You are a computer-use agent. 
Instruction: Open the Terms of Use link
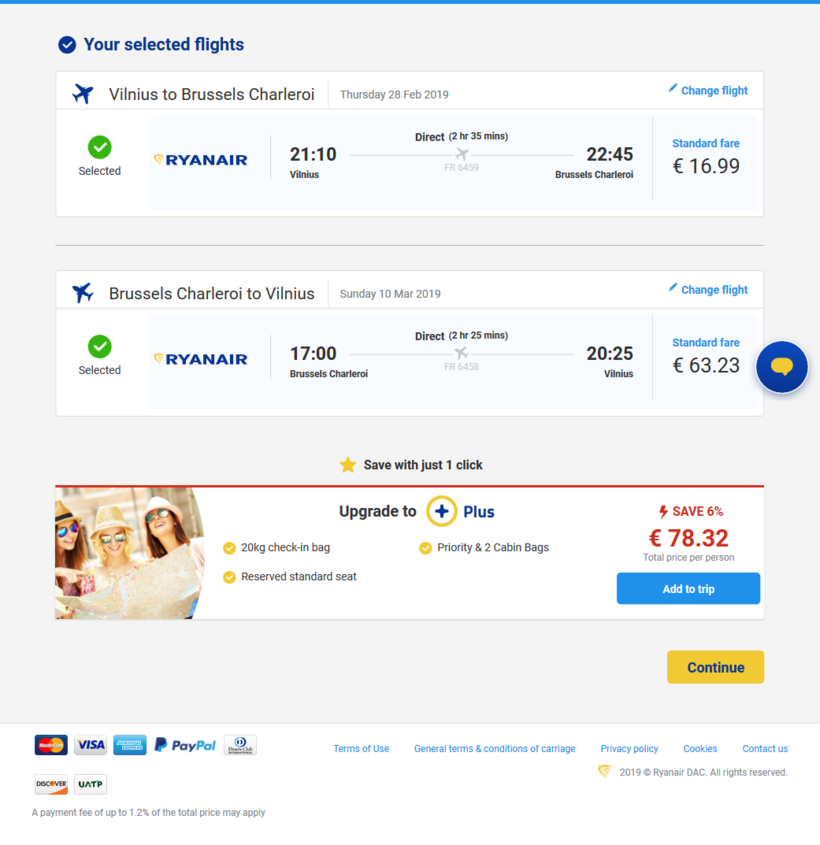click(x=361, y=749)
